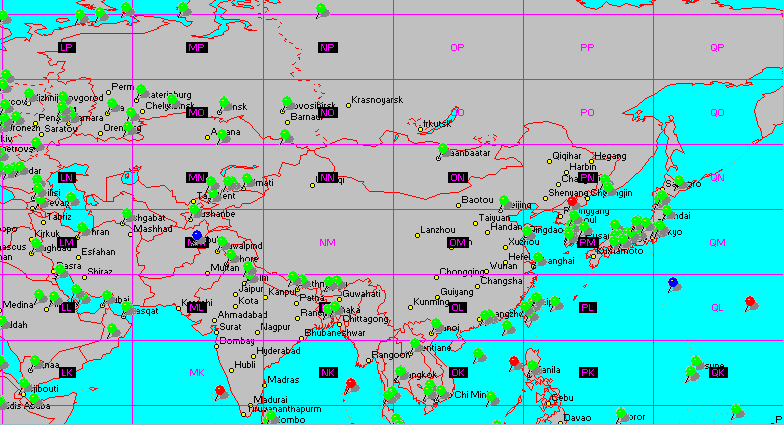Viewport: 784px width, 425px height.
Task: Select the Ahmadabad city label
Action: (x=242, y=315)
